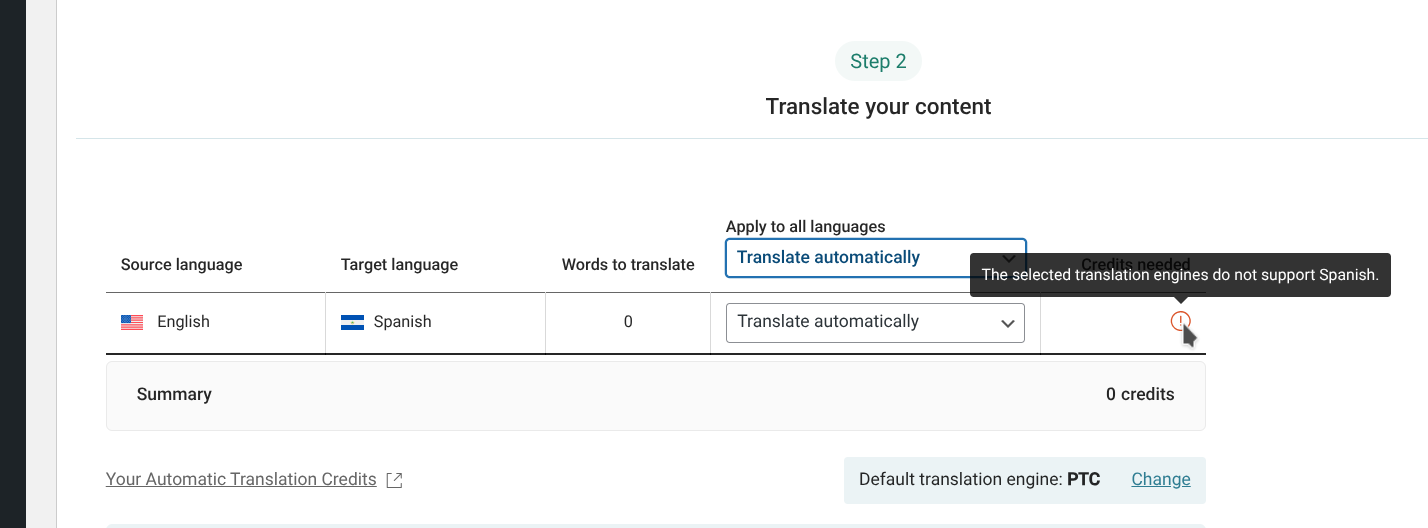
Task: Click the engines do not support Spanish tooltip
Action: [x=1179, y=274]
